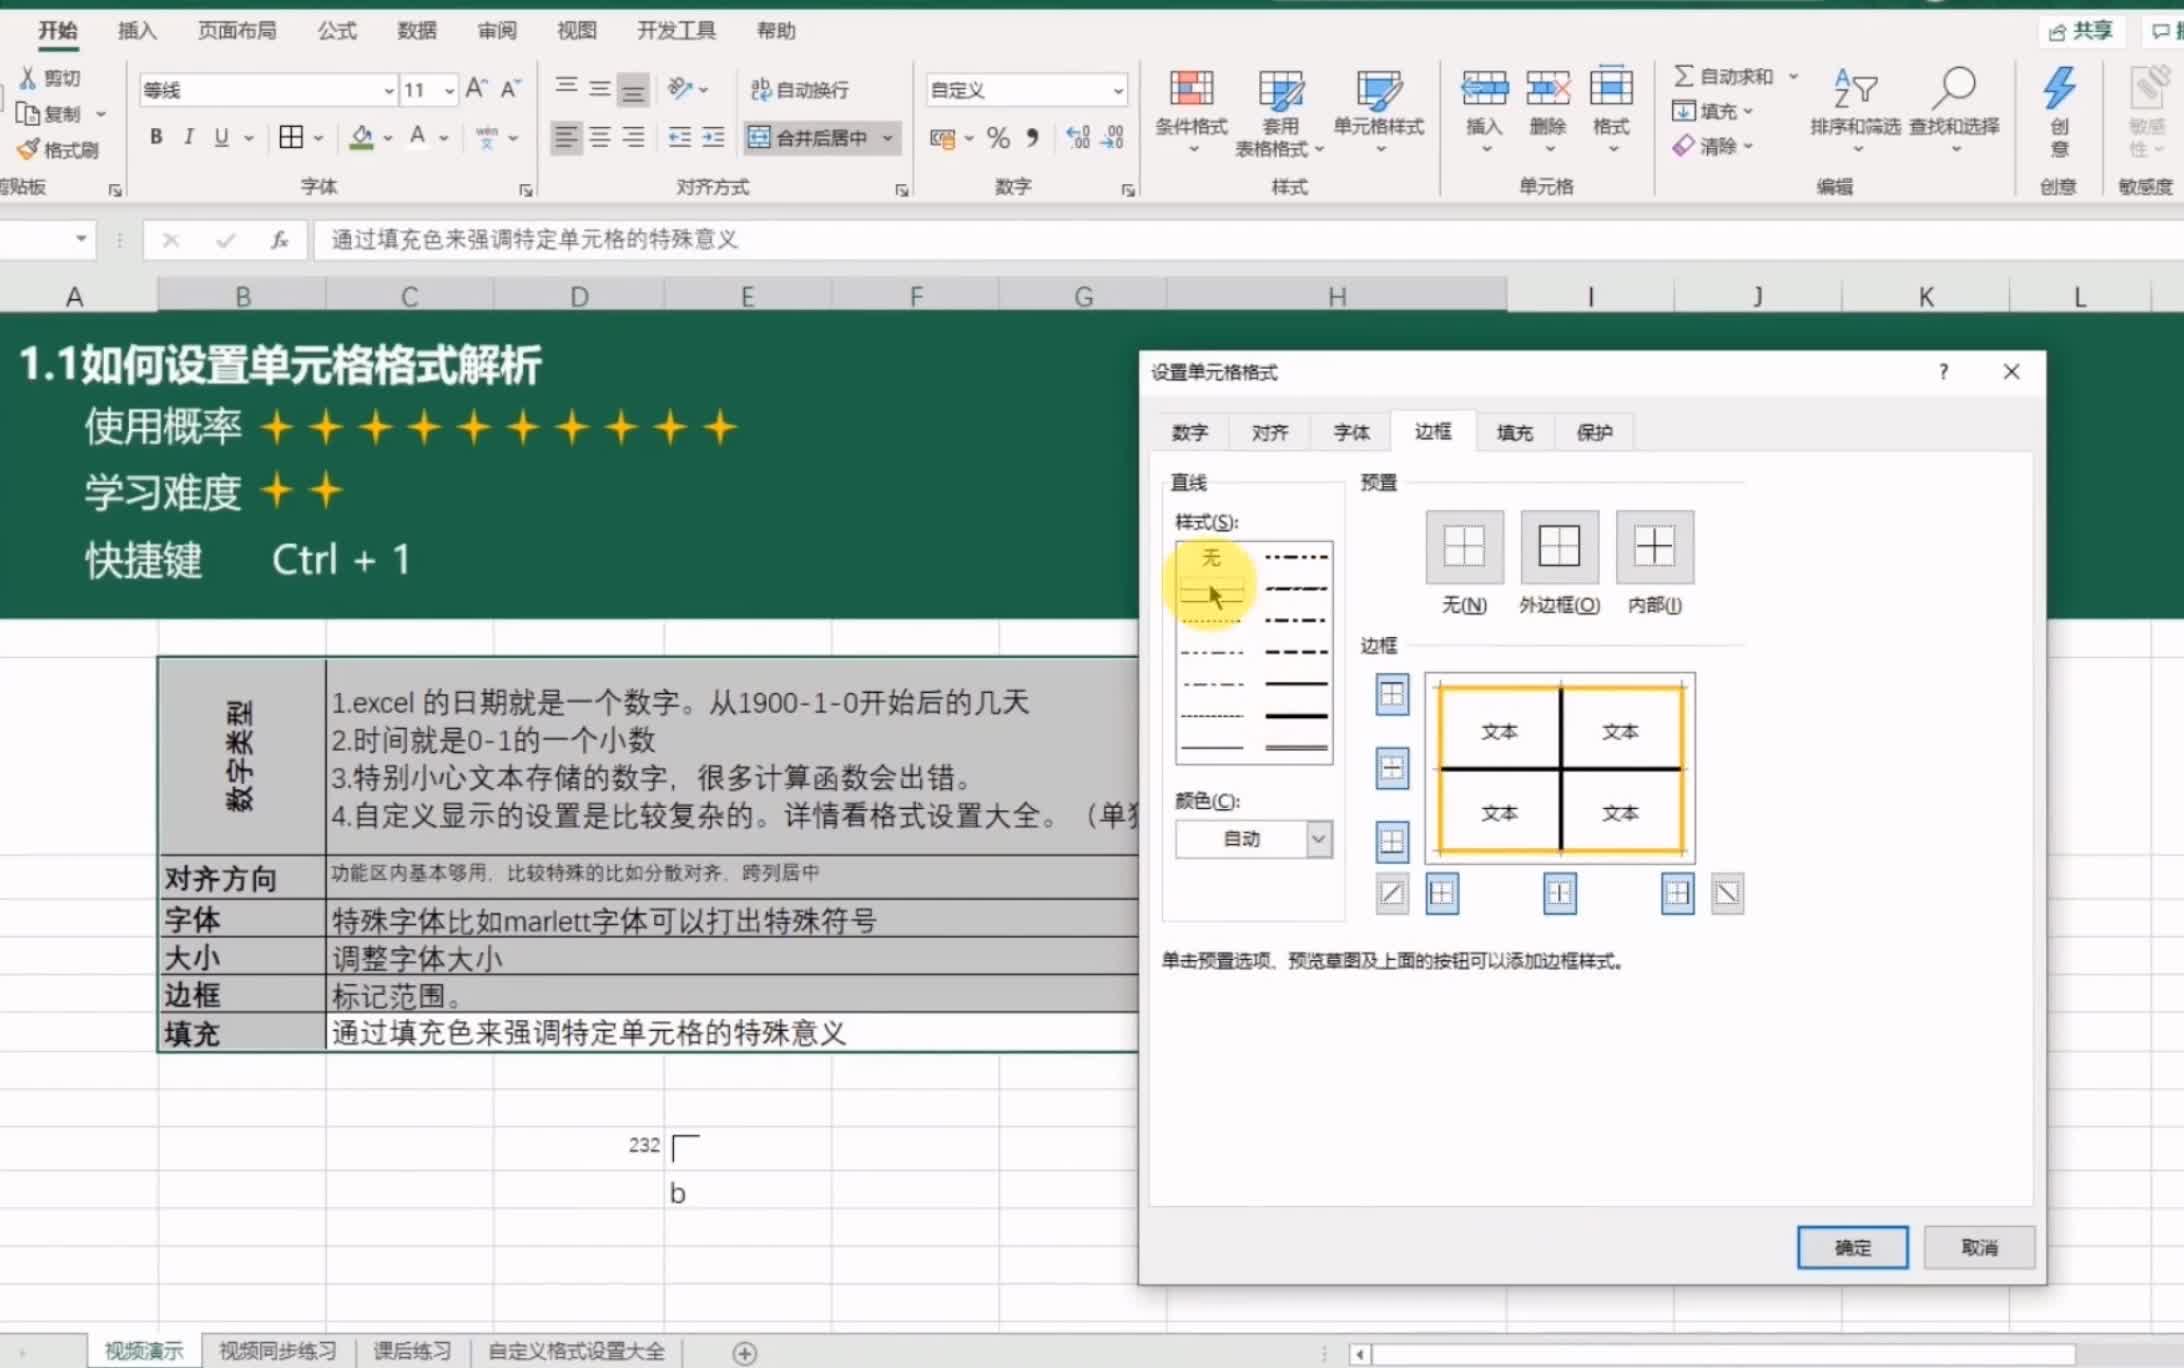Open the border color dropdown

(x=1318, y=839)
